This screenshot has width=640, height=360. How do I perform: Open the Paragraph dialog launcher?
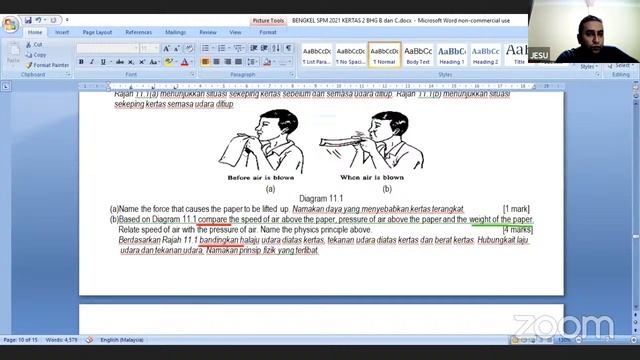tap(292, 75)
